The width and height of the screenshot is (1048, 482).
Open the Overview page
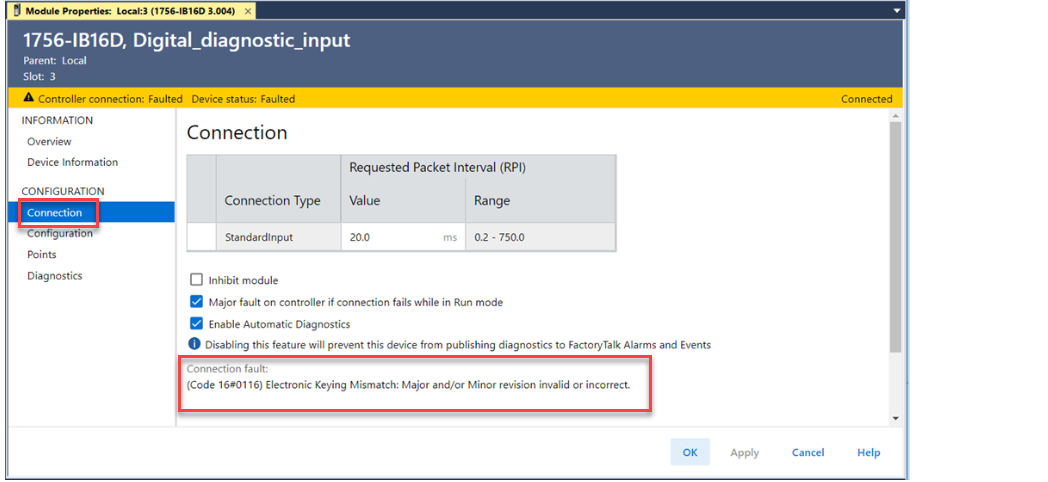click(49, 142)
